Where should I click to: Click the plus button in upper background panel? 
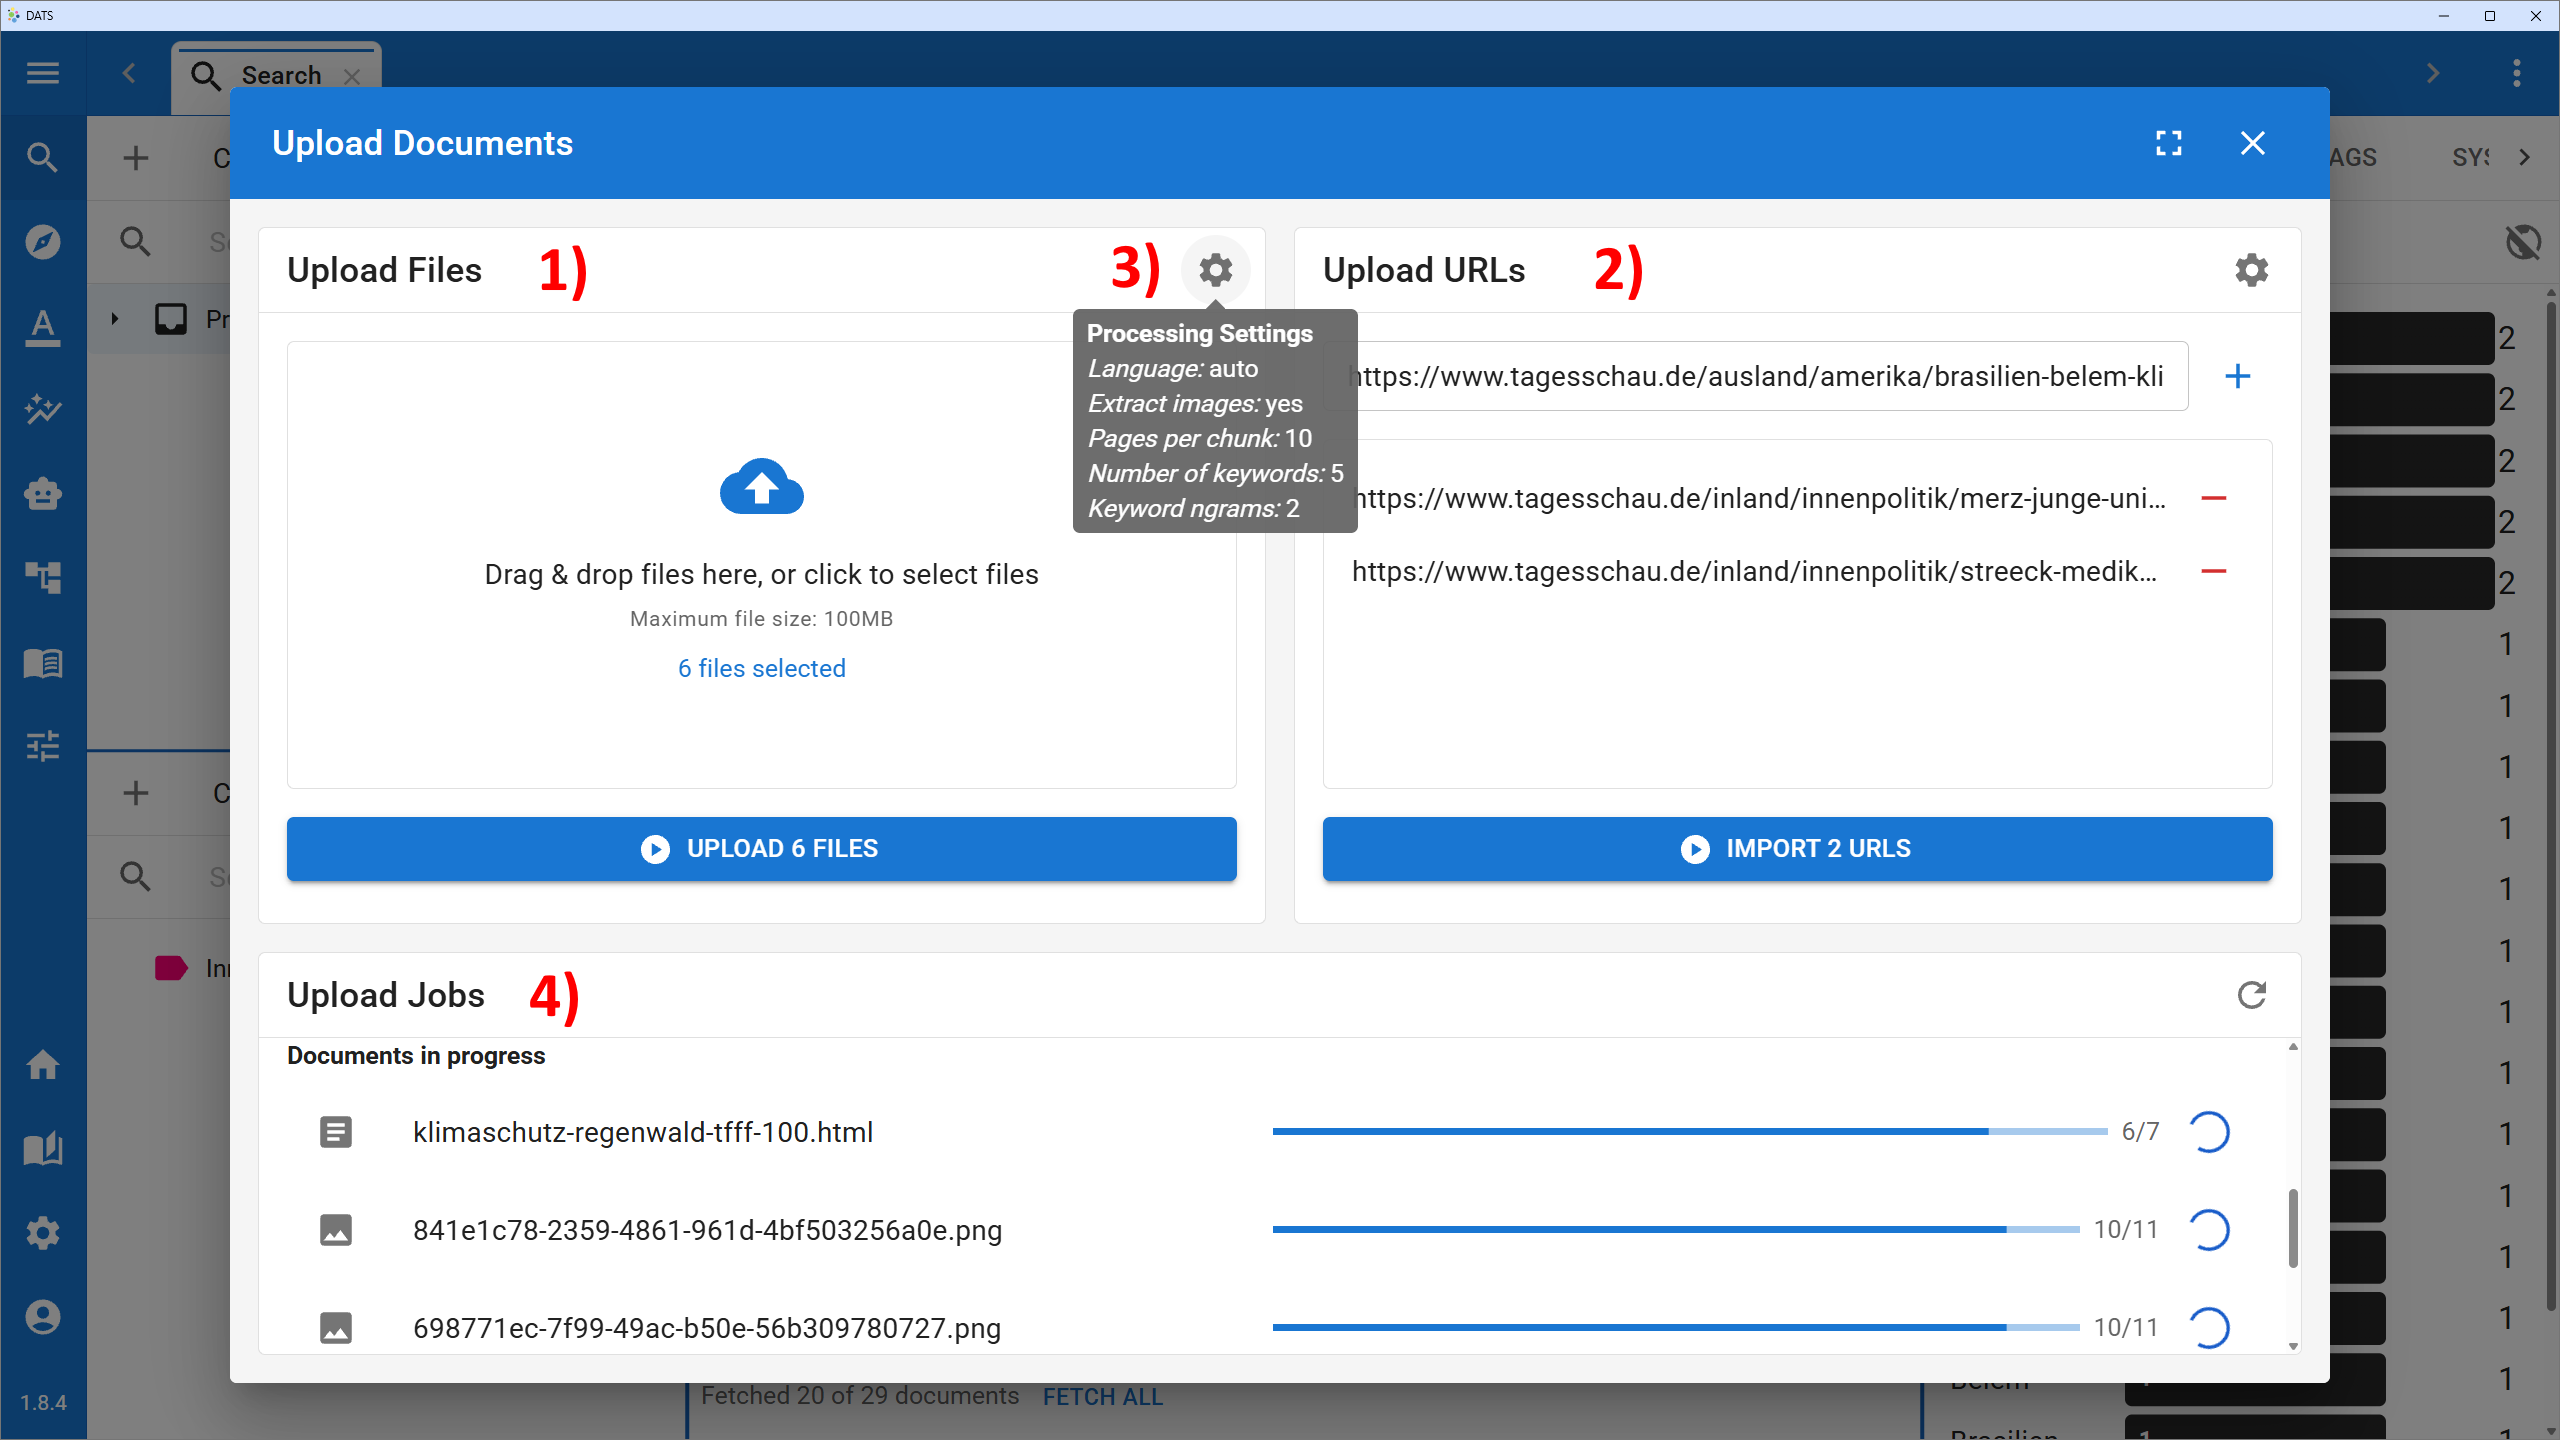pyautogui.click(x=136, y=158)
